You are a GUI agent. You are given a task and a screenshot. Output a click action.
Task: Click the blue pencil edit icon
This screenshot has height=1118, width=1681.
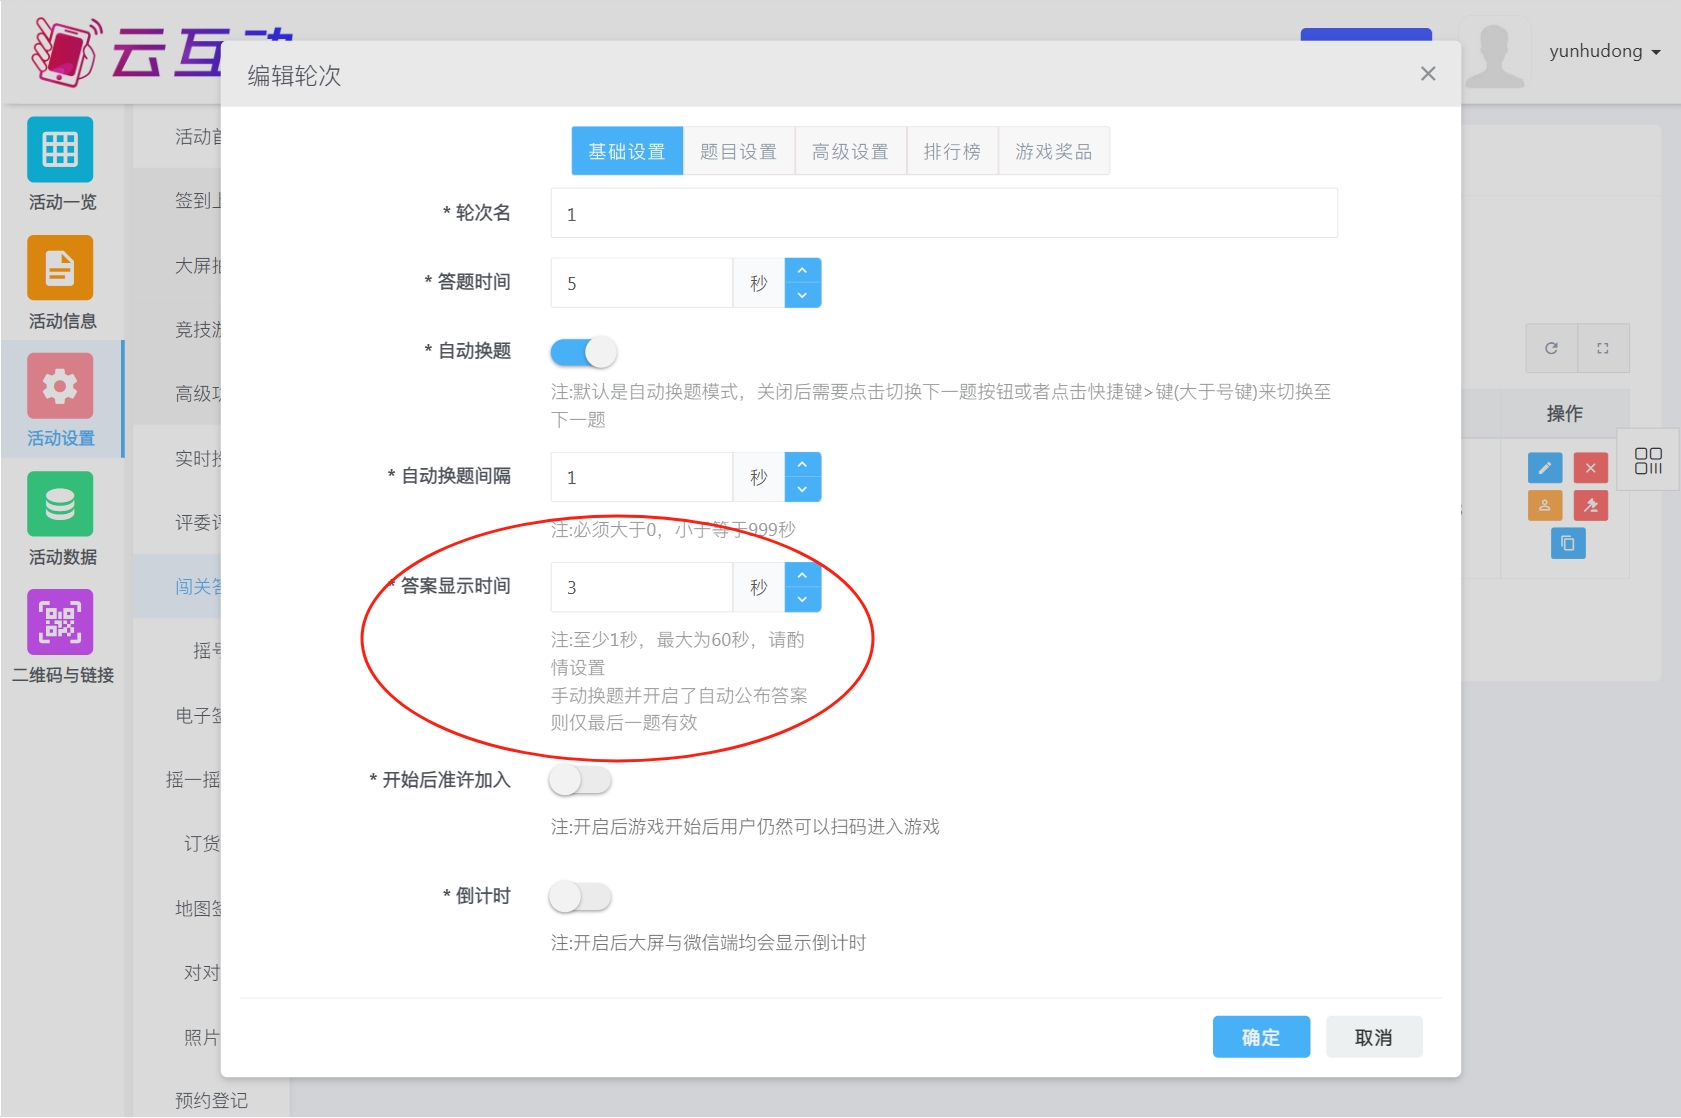pos(1544,467)
